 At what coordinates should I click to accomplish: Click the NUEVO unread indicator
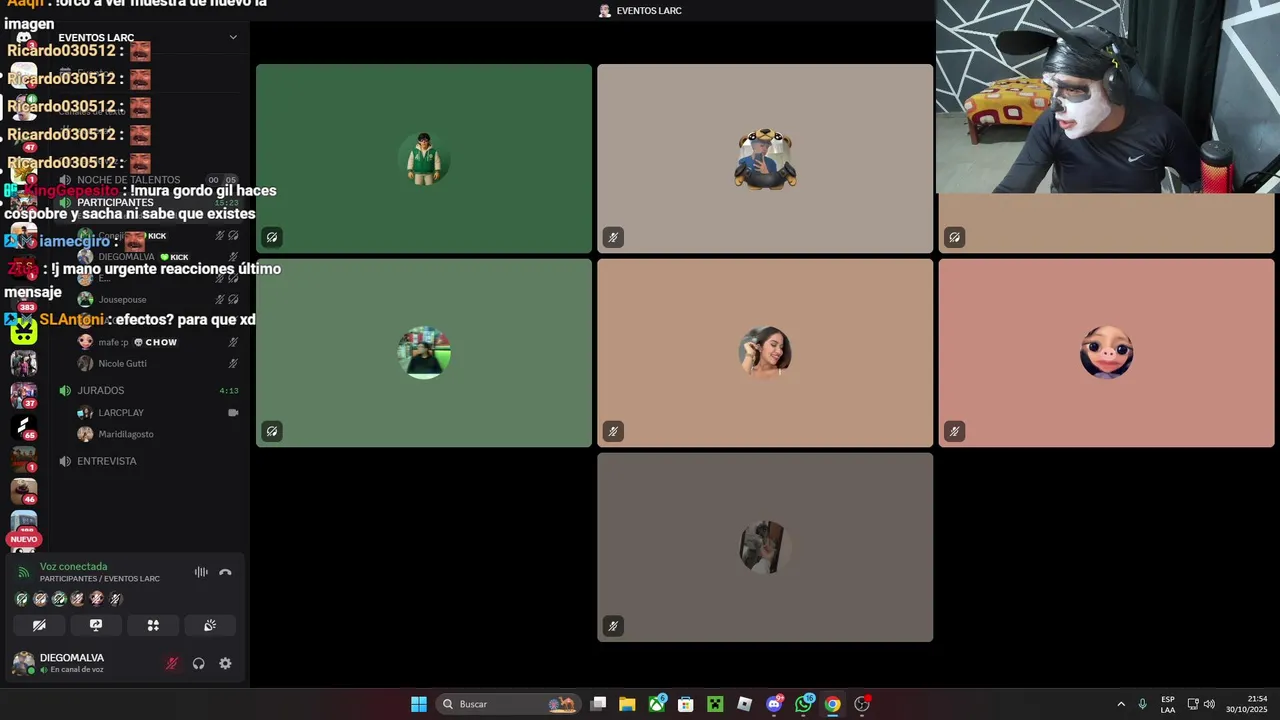coord(23,539)
